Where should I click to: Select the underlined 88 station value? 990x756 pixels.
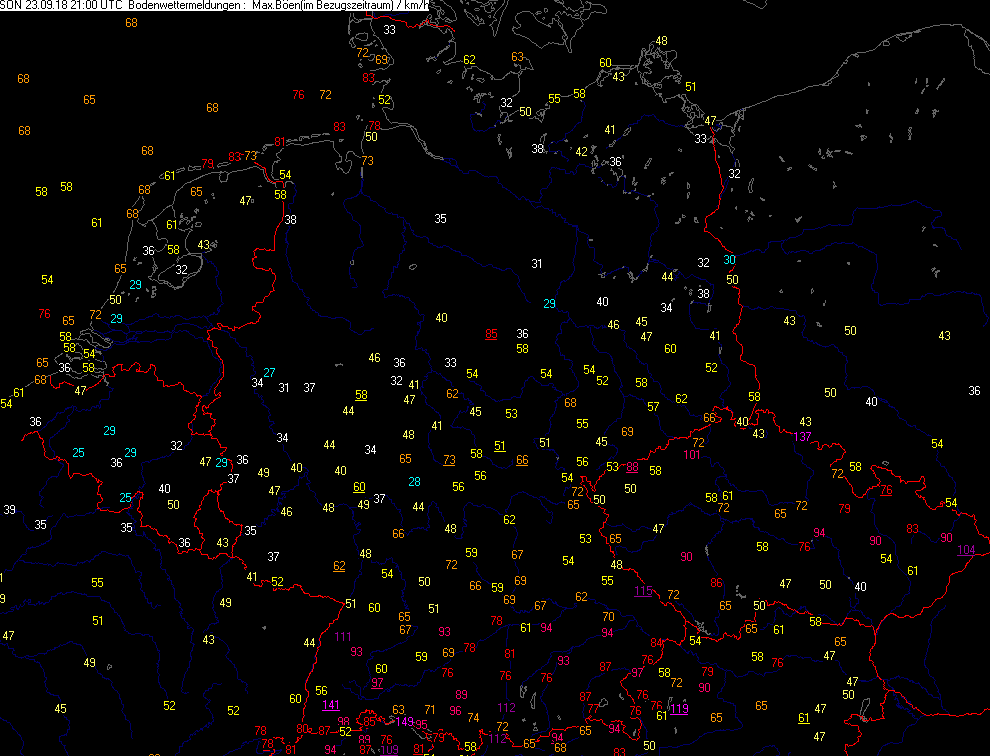click(632, 467)
